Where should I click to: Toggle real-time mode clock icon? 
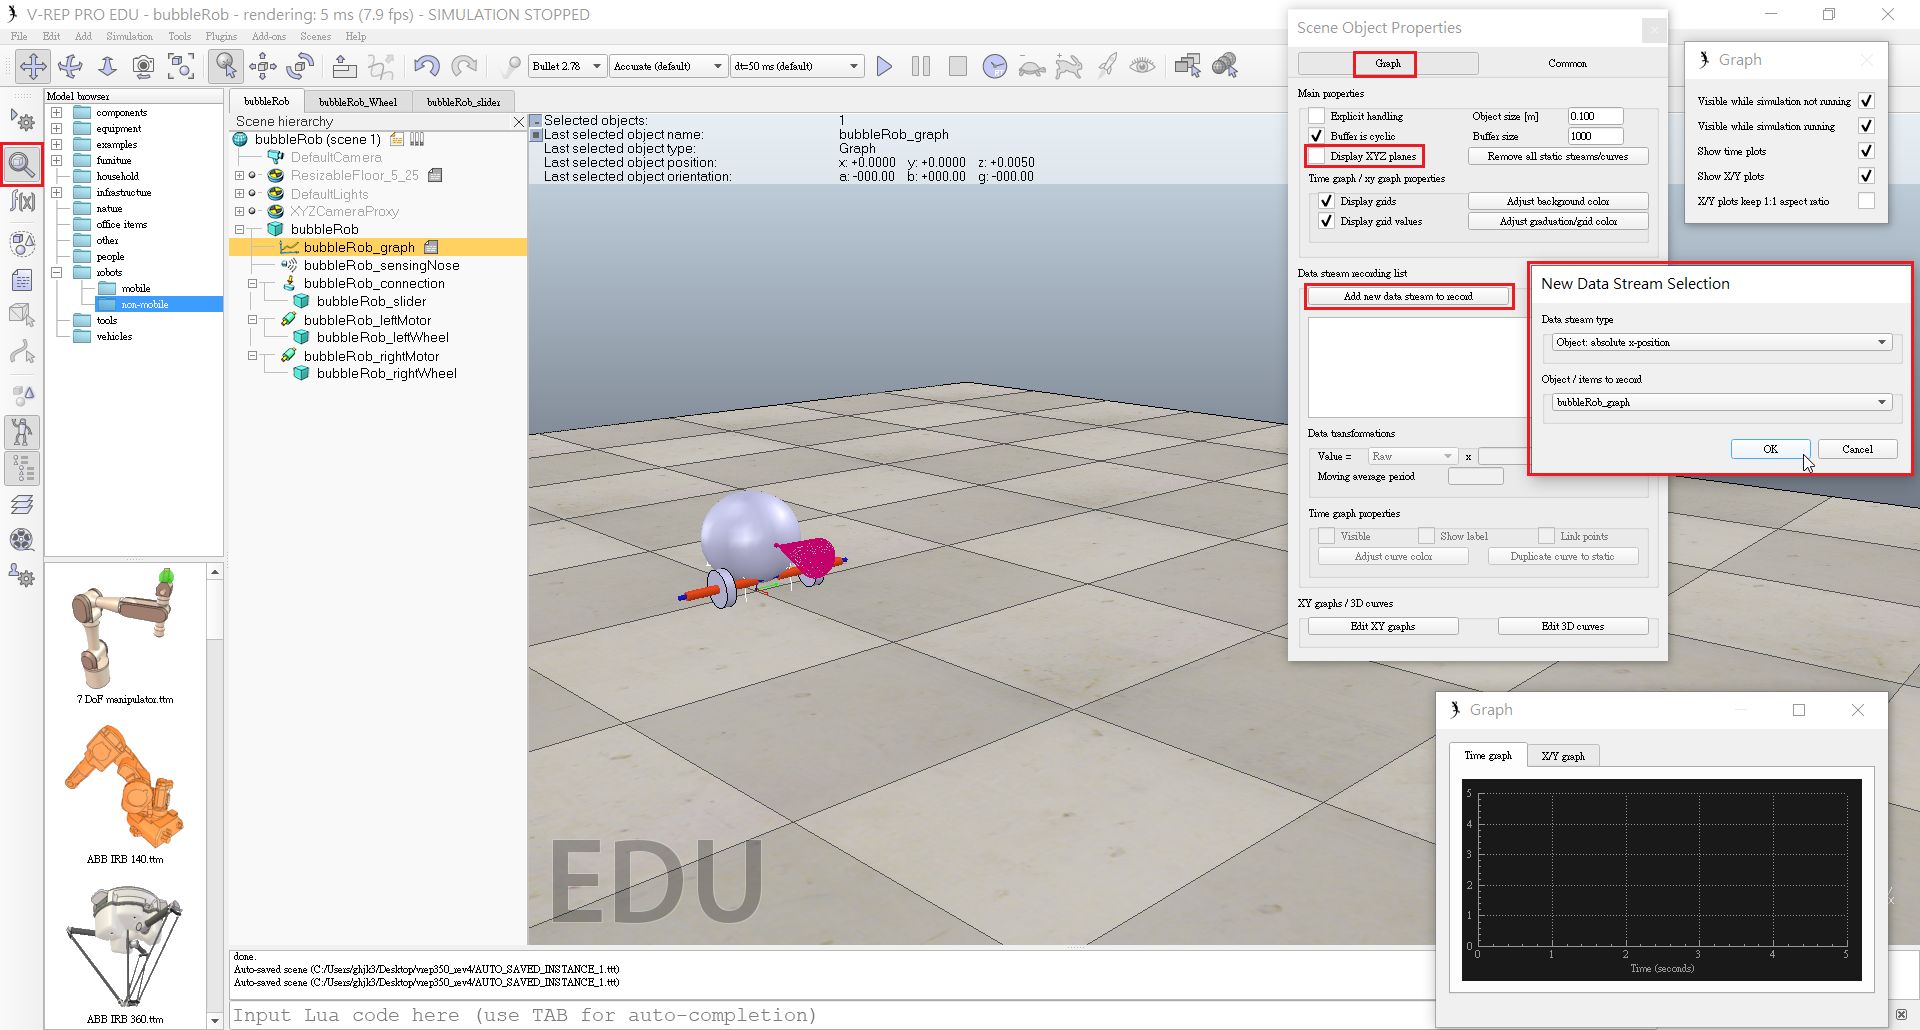(995, 66)
